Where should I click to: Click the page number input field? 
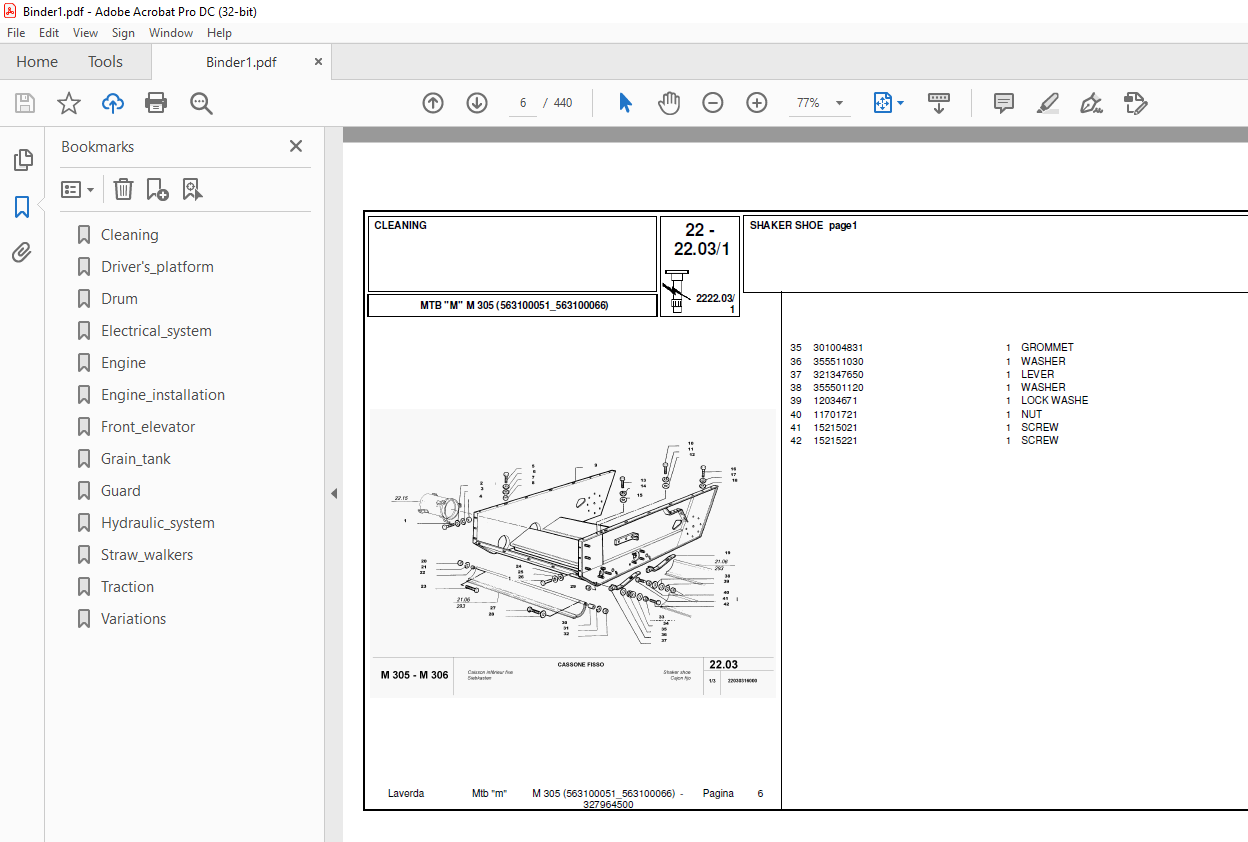click(x=523, y=103)
